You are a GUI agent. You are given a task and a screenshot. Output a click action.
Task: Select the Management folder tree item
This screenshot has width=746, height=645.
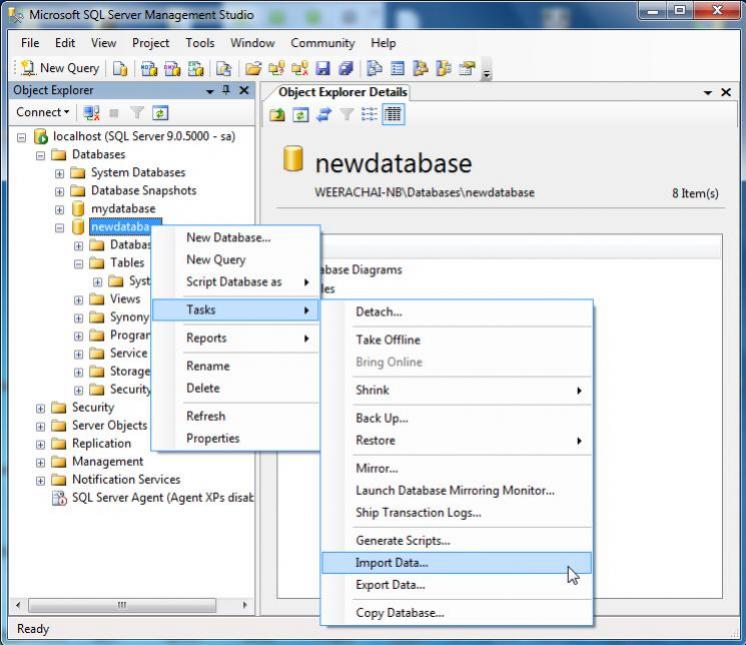[x=108, y=461]
